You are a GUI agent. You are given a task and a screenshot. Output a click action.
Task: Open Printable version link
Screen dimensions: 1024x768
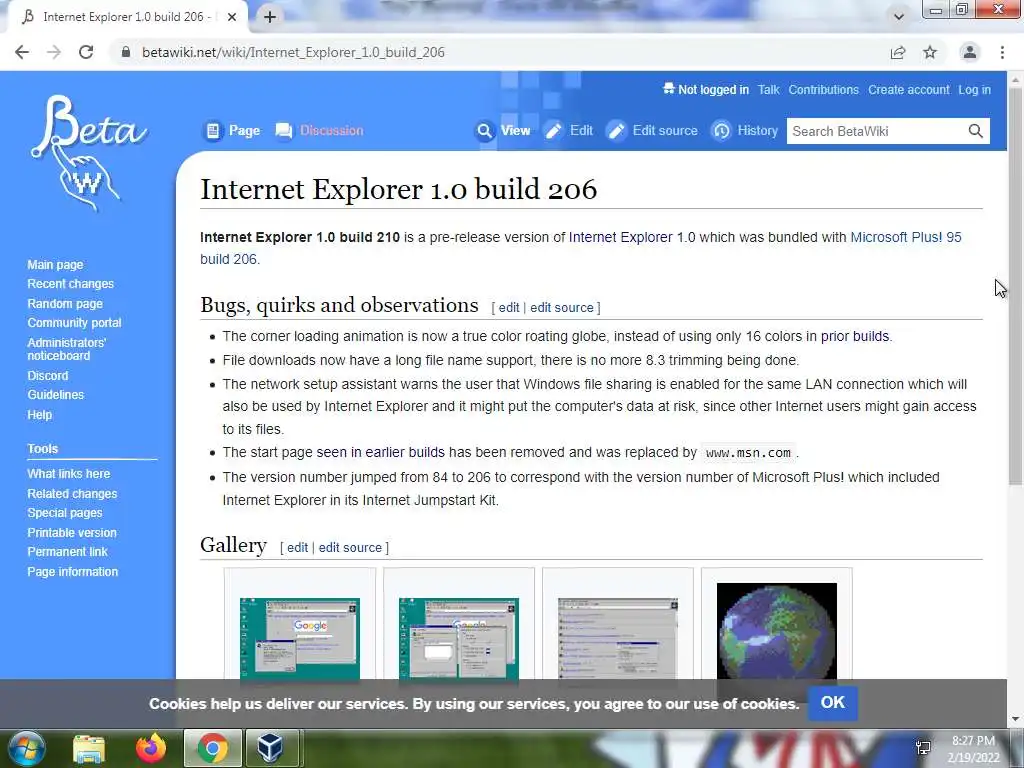tap(72, 533)
